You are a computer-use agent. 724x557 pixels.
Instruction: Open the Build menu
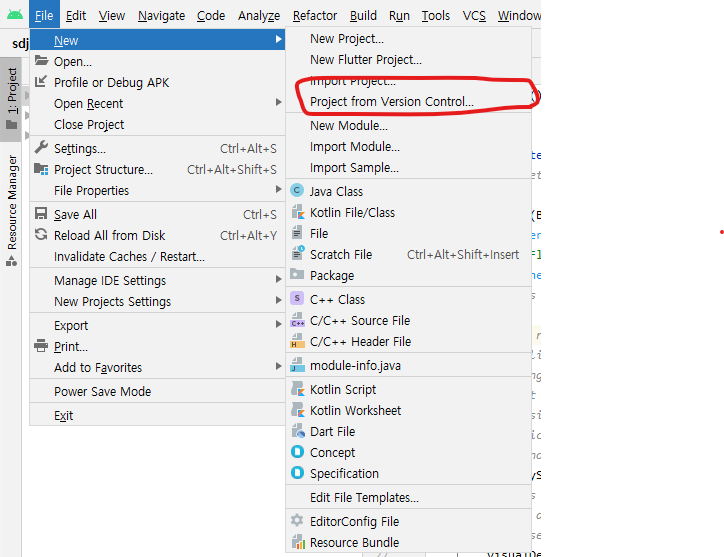click(363, 16)
